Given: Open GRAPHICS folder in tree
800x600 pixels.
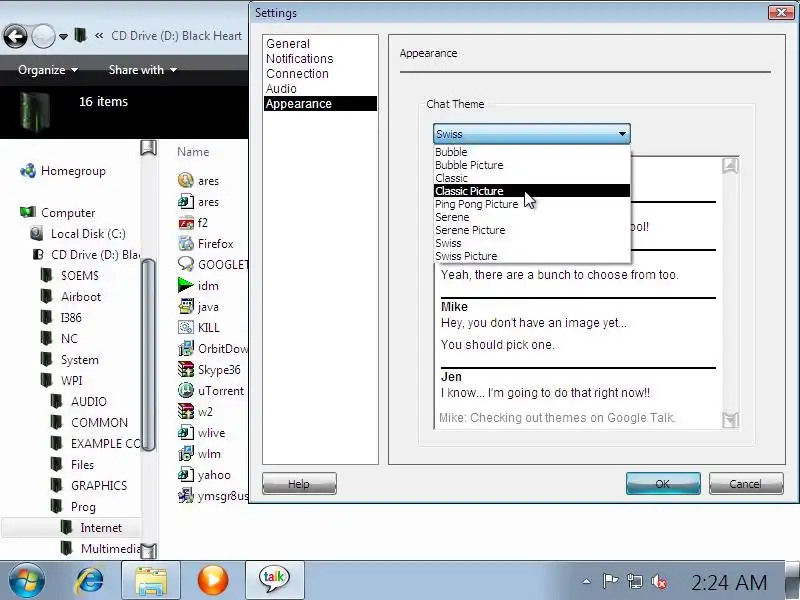Looking at the screenshot, I should coord(99,486).
